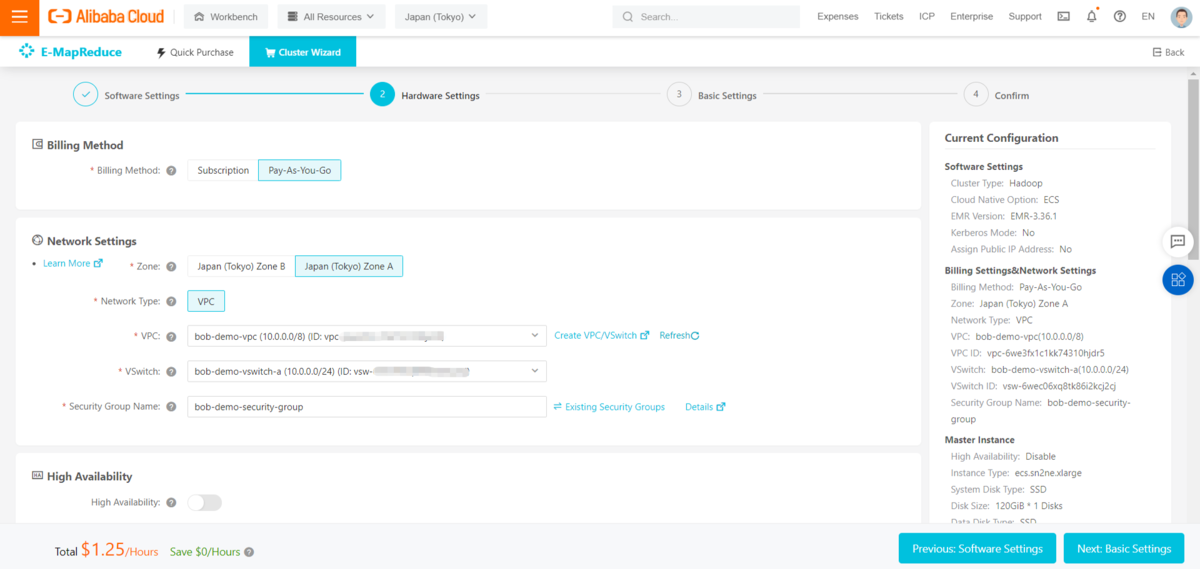The image size is (1200, 569).
Task: Toggle Existing Security Groups mode
Action: (609, 407)
